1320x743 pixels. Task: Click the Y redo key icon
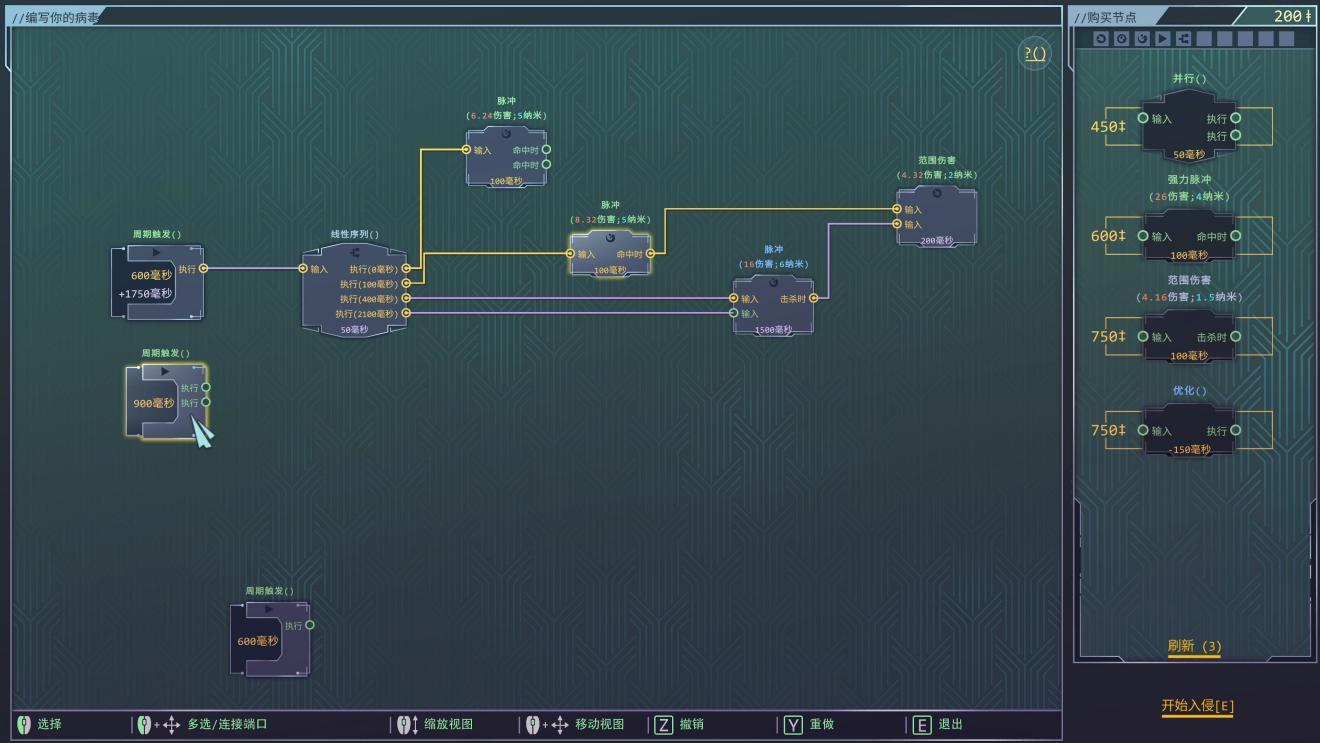(x=793, y=725)
